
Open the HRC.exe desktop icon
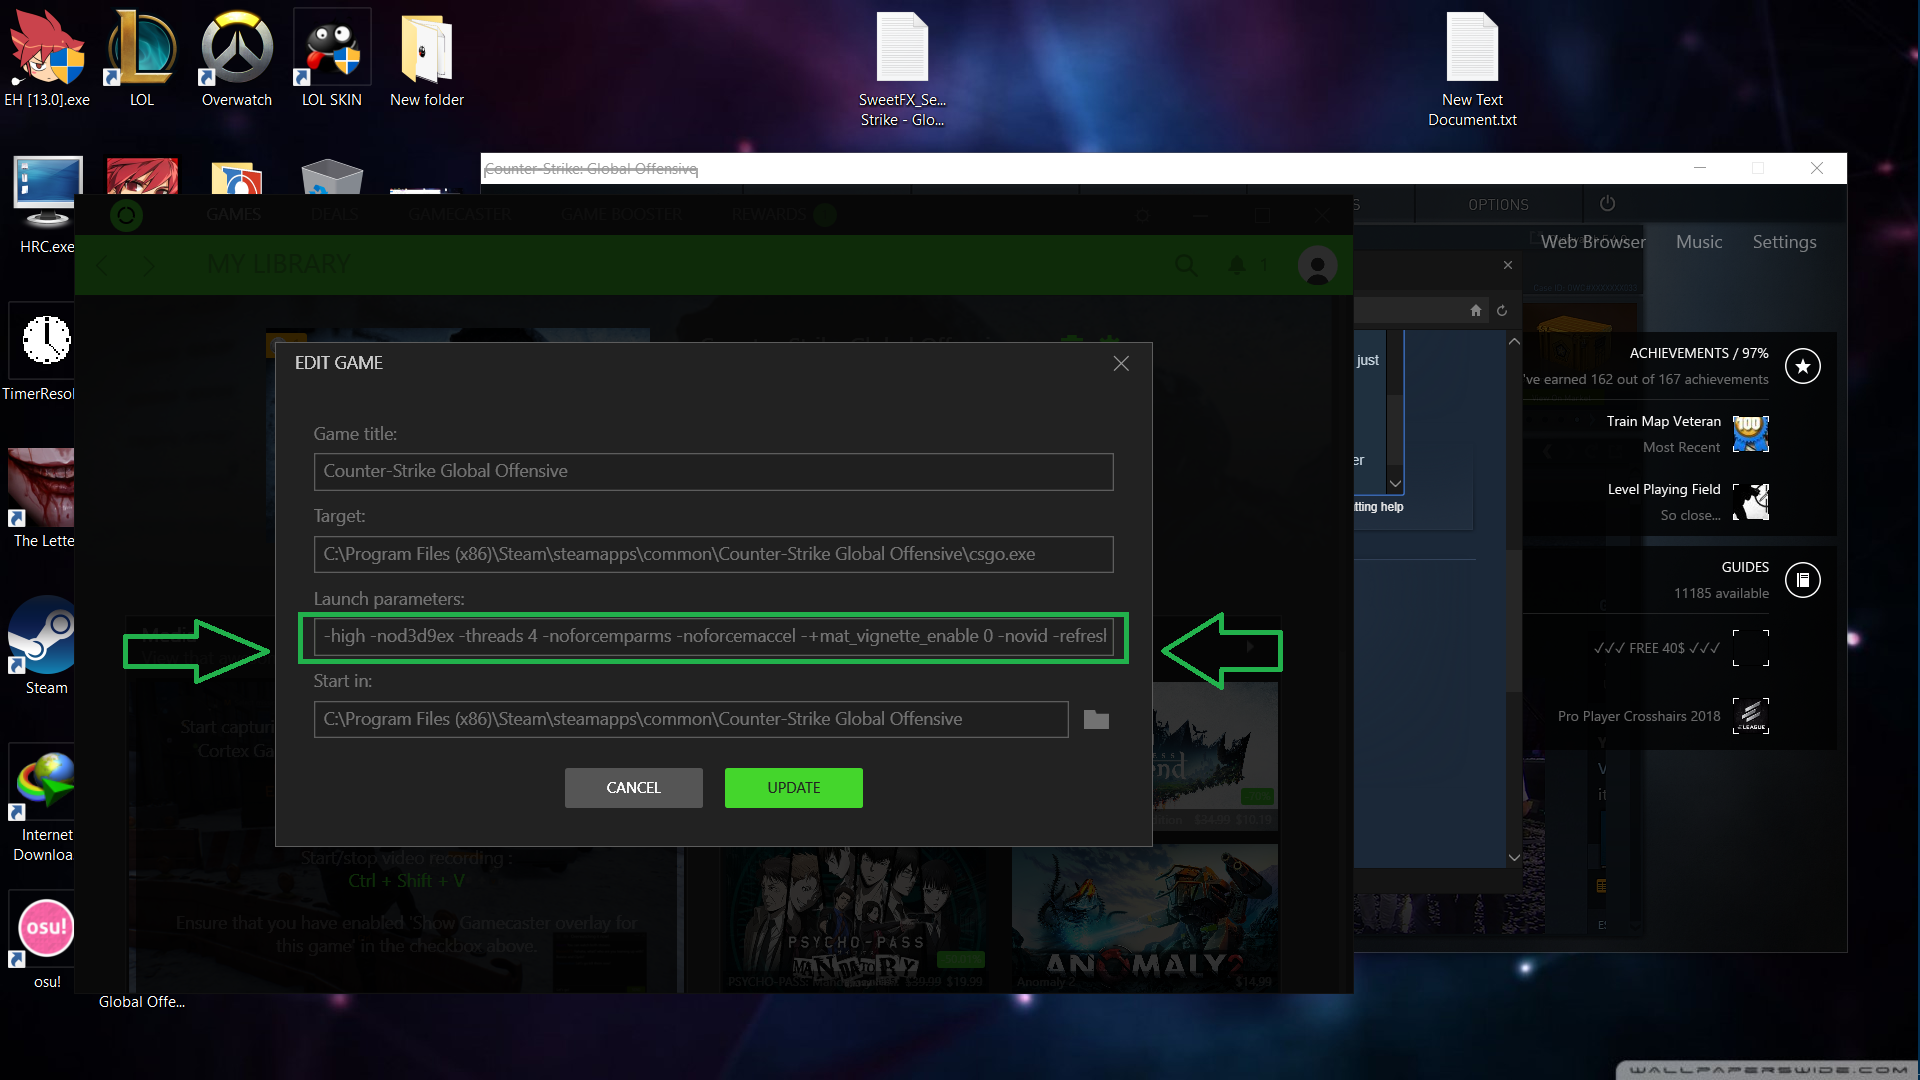(47, 205)
